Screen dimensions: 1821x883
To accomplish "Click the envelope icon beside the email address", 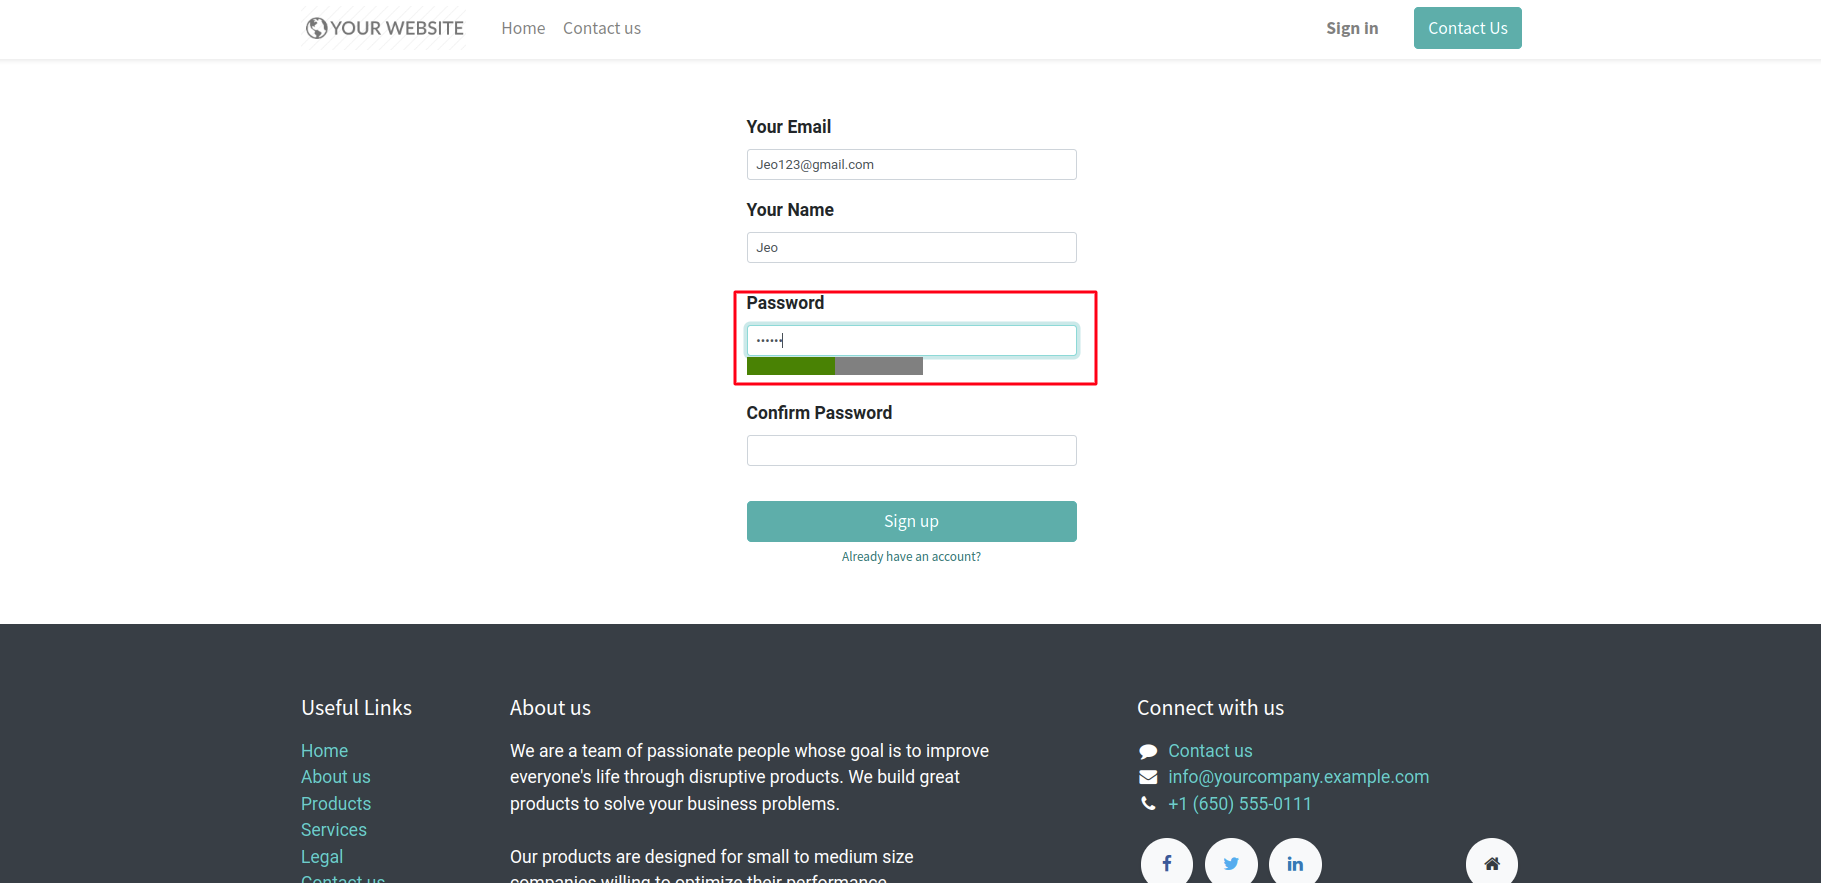I will tap(1148, 777).
